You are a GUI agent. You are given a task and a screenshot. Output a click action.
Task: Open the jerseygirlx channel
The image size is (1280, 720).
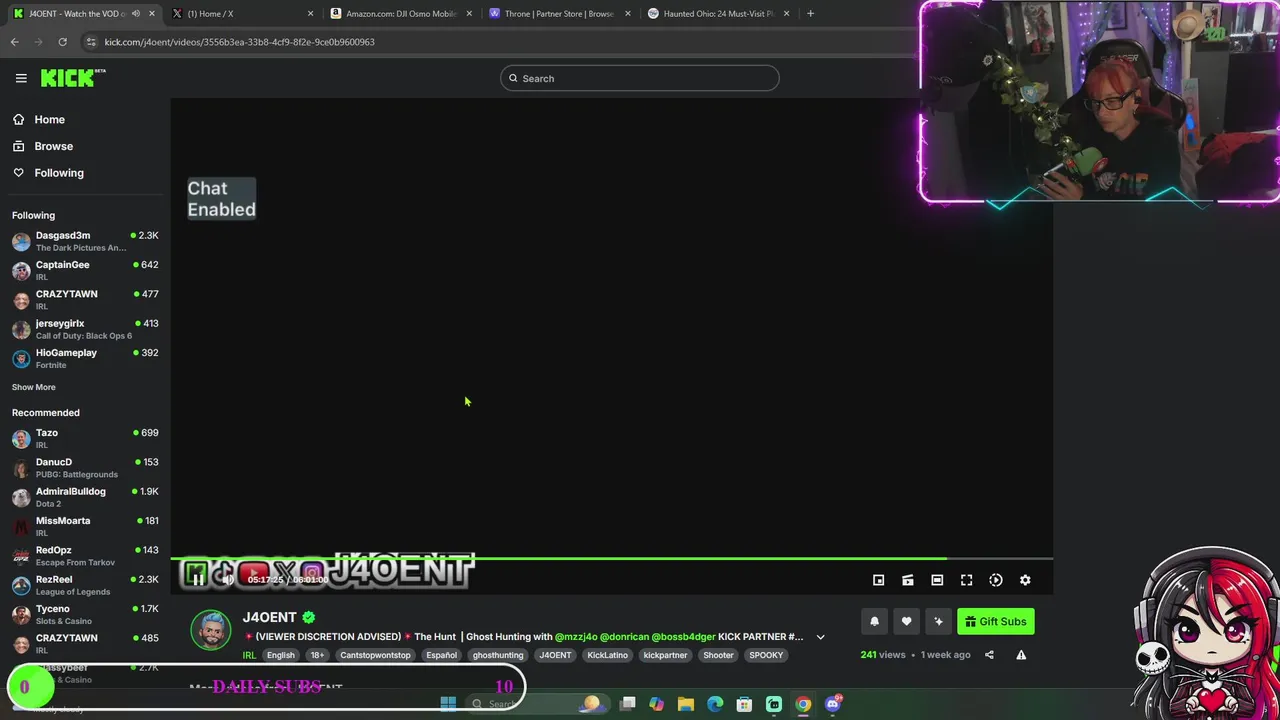point(84,329)
